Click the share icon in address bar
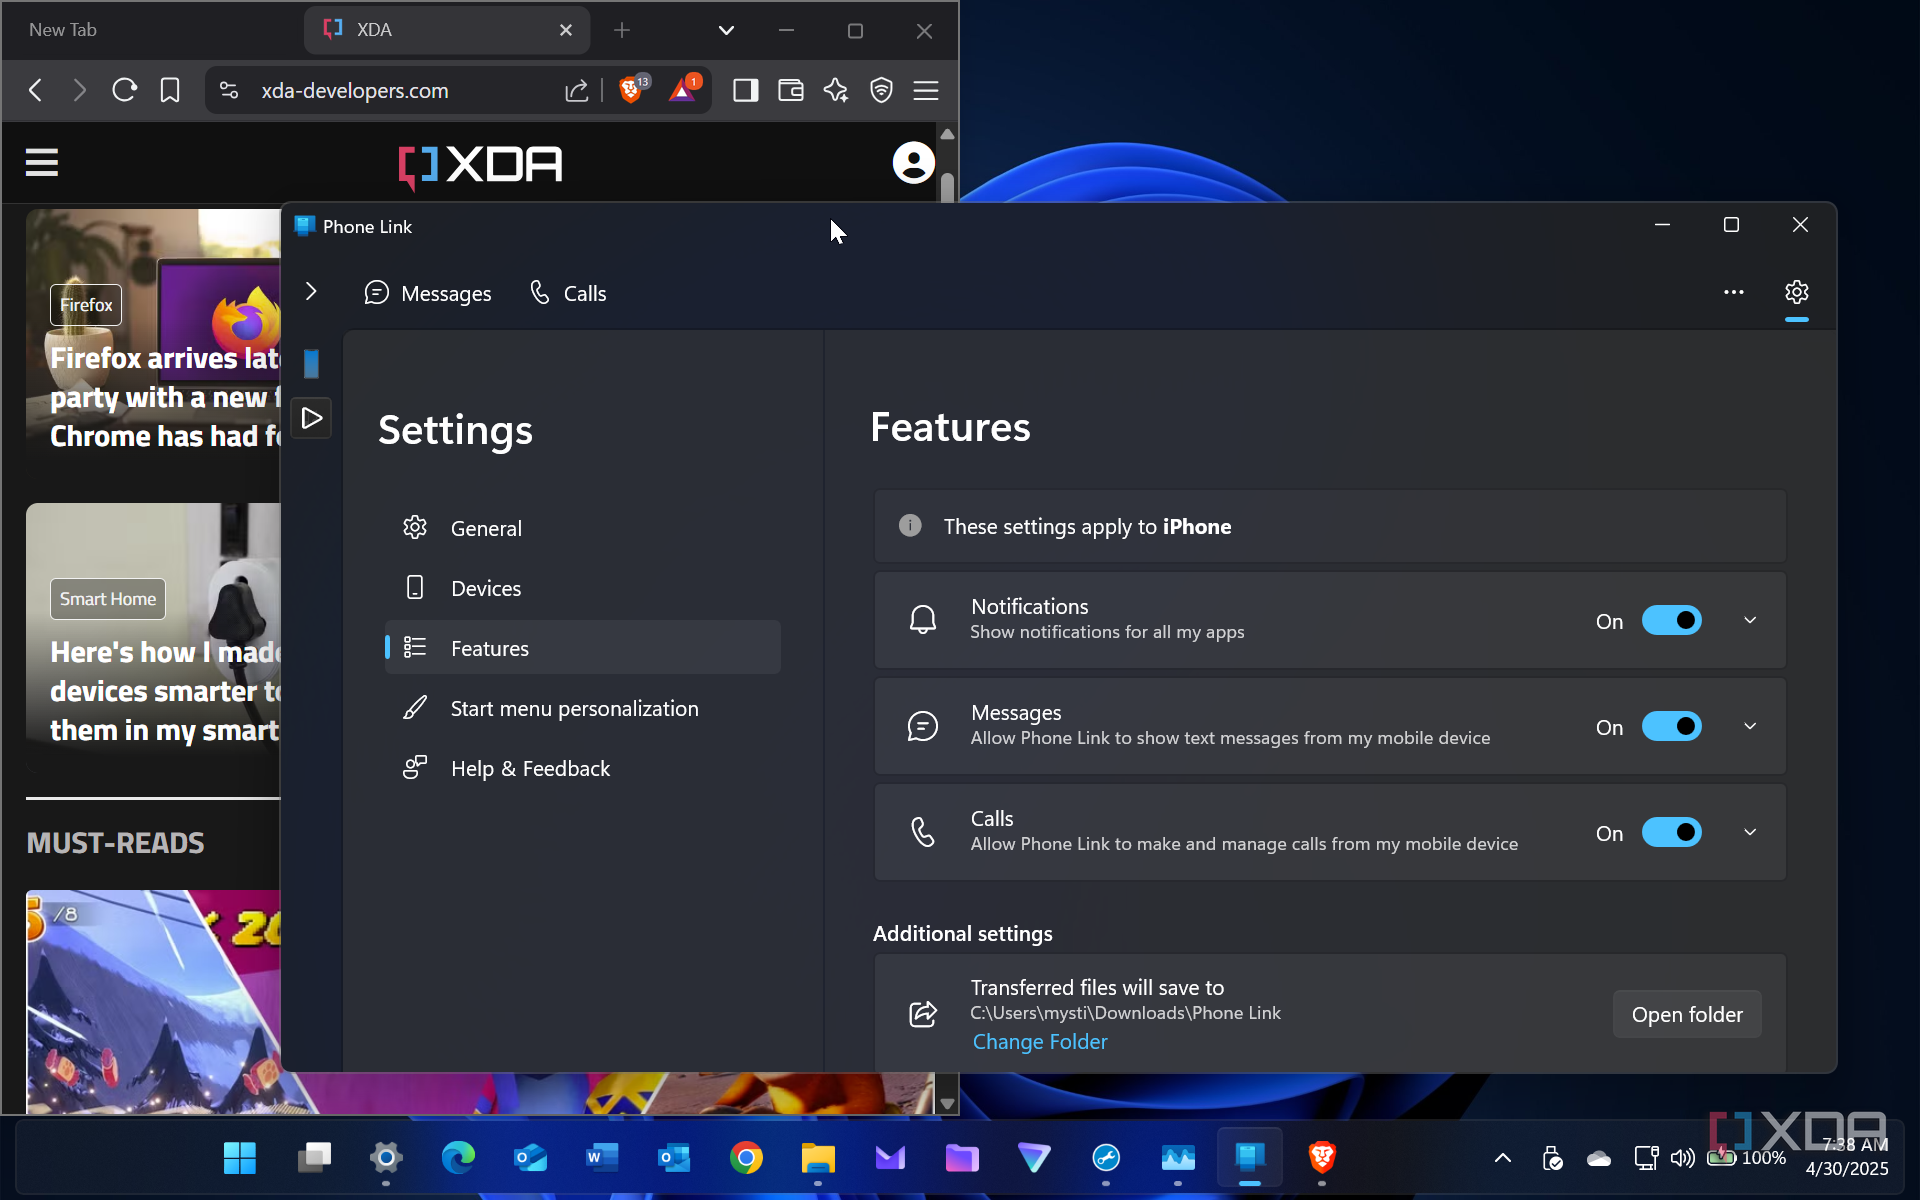1920x1200 pixels. coord(577,91)
